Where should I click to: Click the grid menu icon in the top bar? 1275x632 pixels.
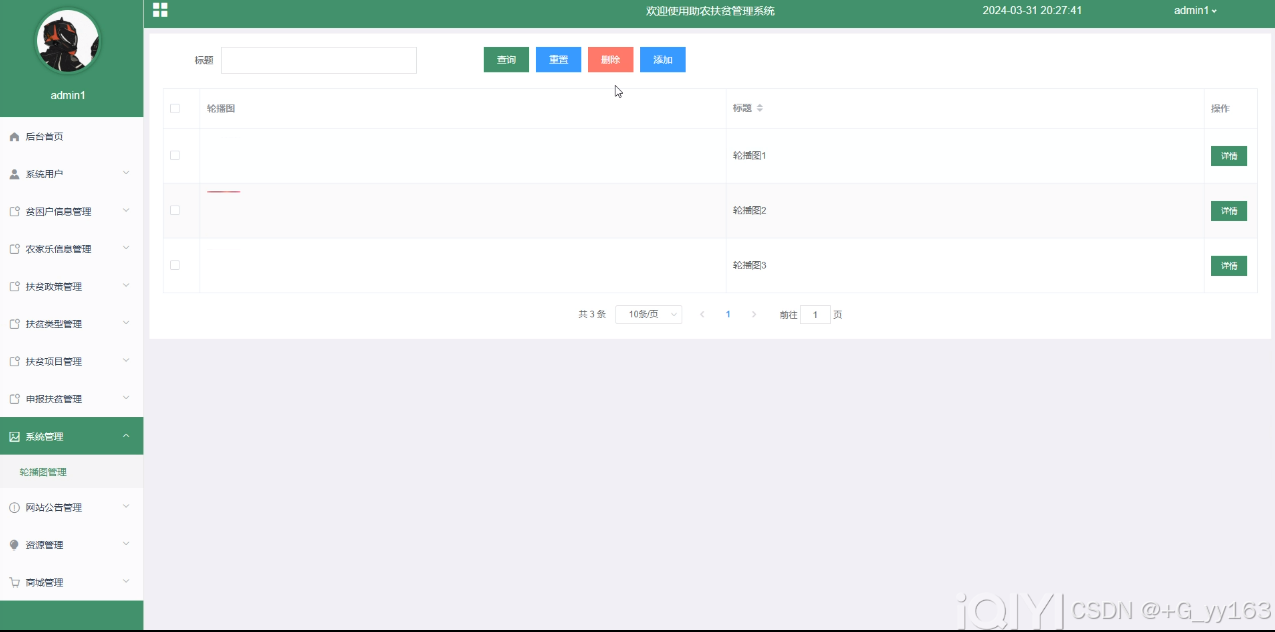tap(160, 10)
